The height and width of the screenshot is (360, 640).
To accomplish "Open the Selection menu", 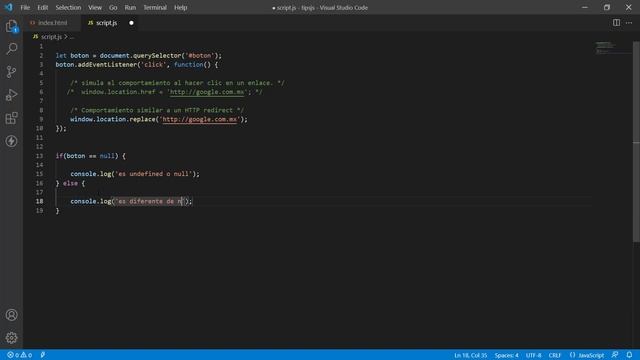I will 68,7.
